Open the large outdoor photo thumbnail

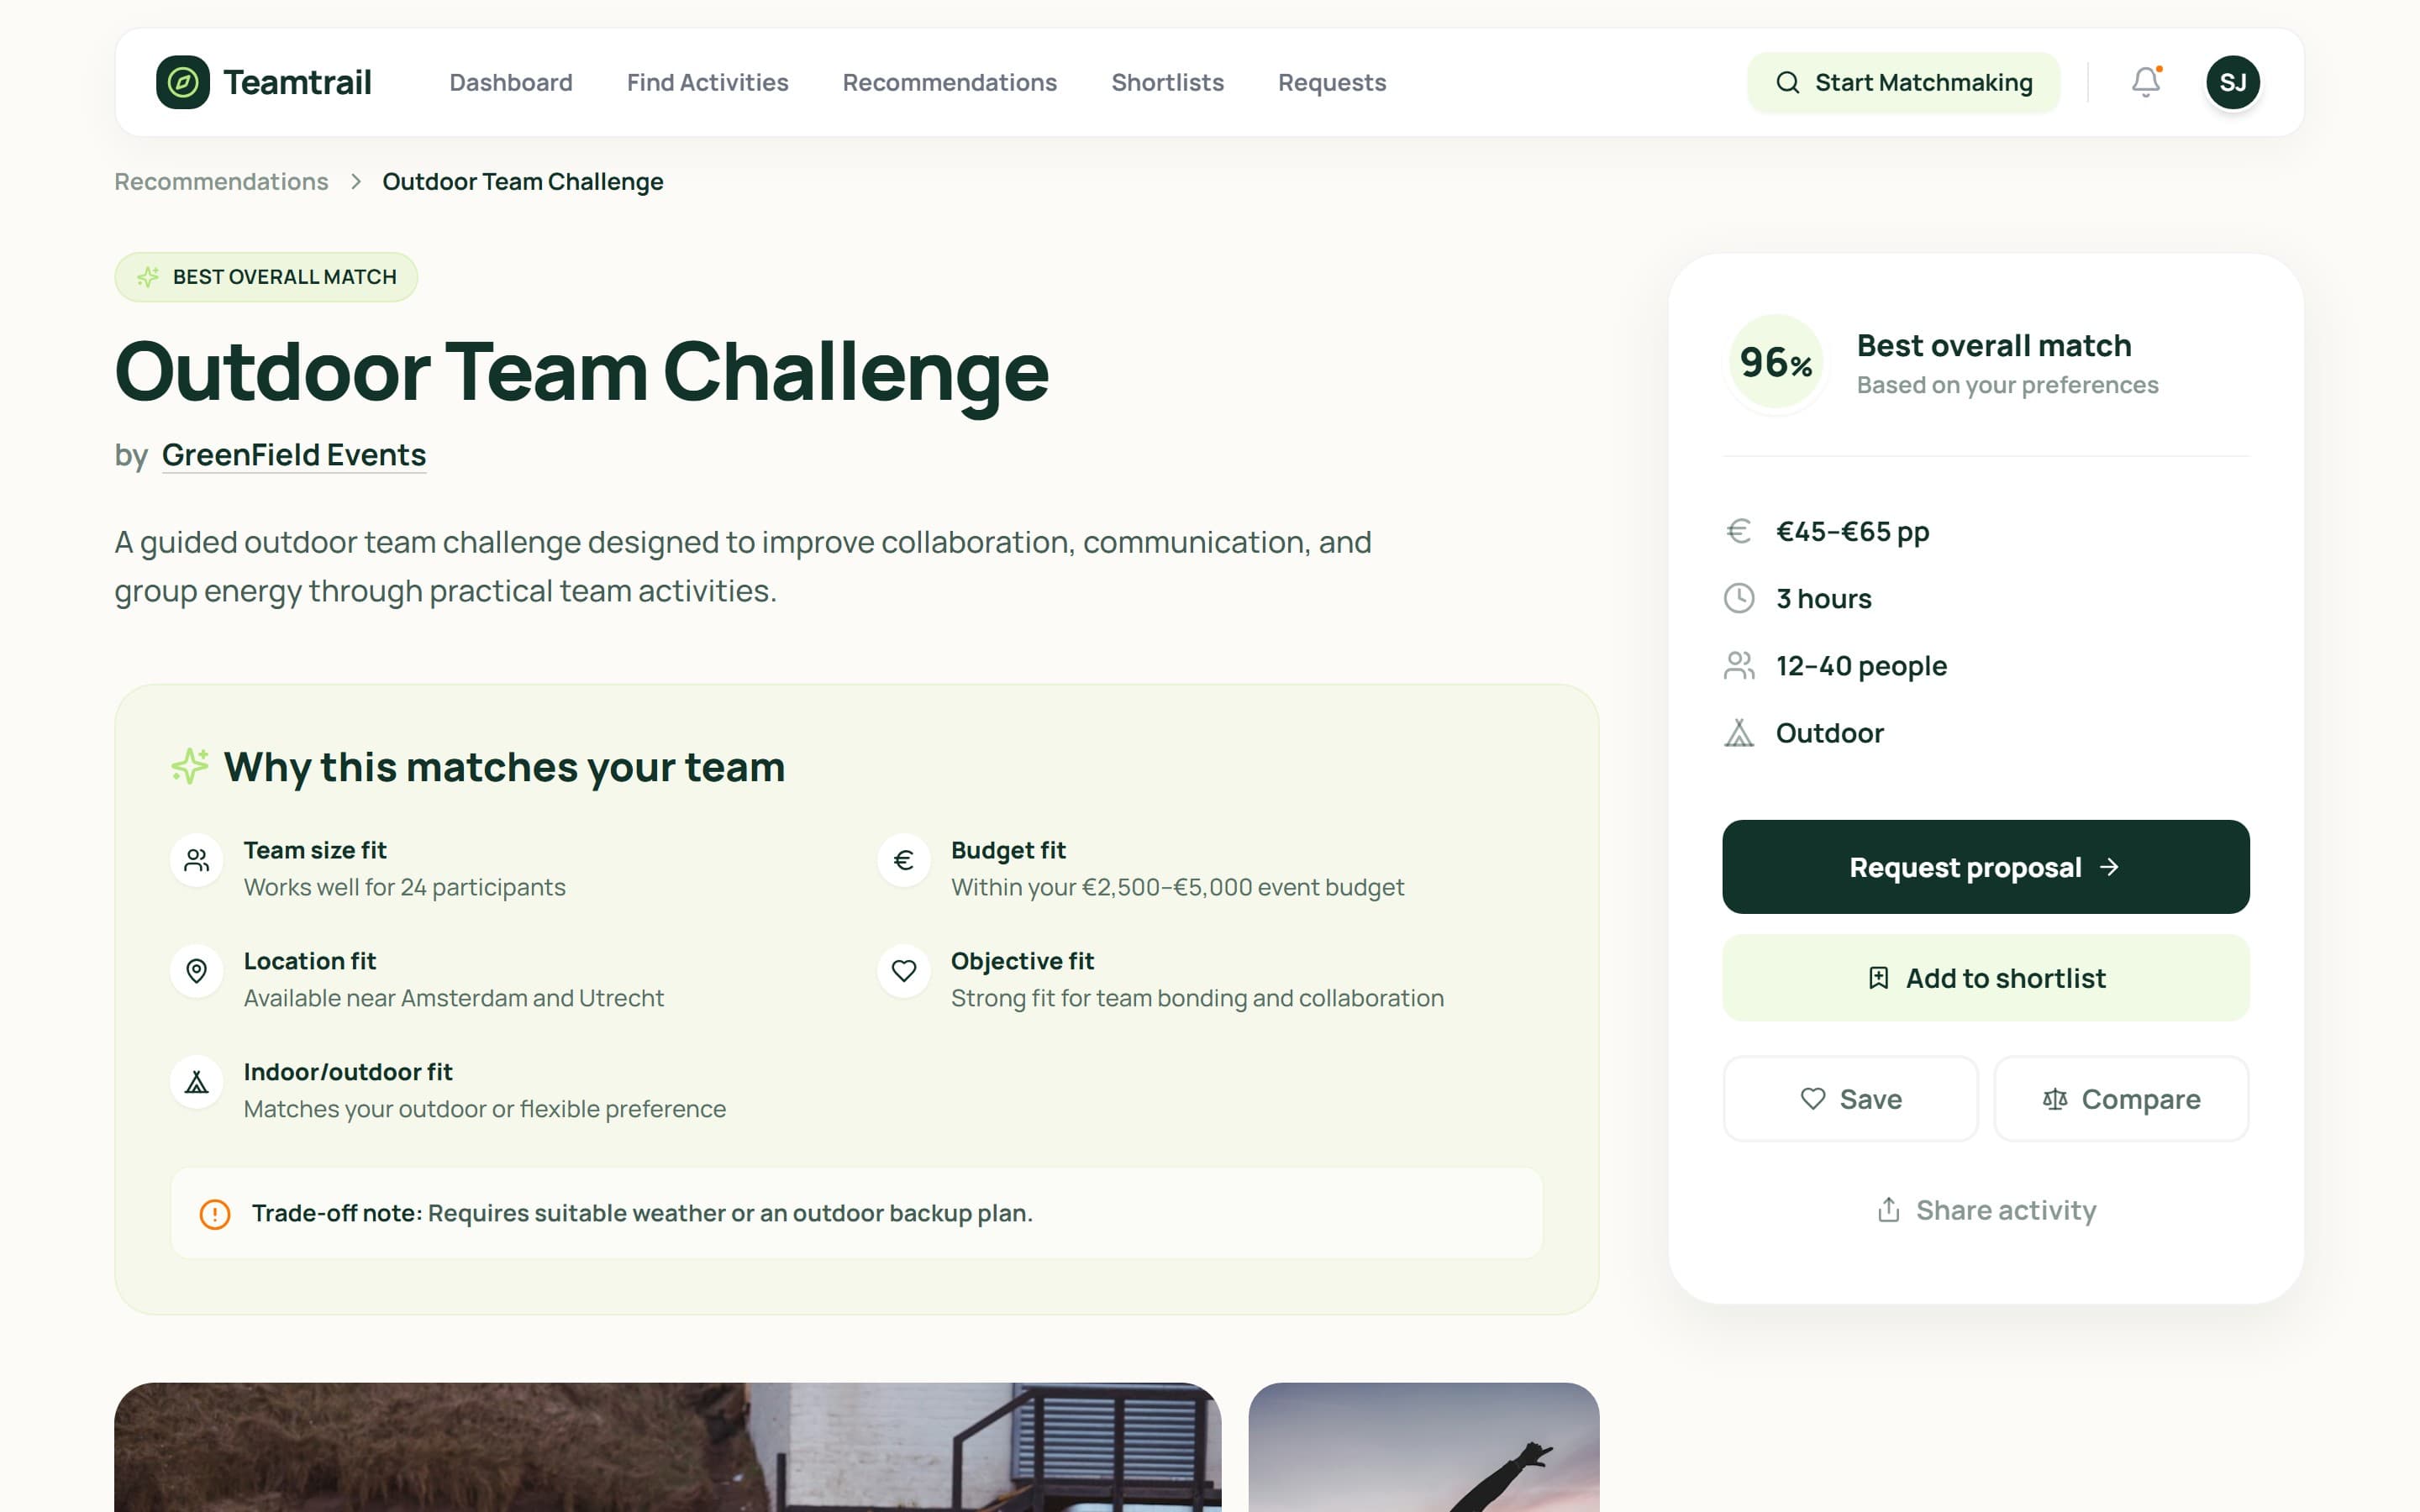pyautogui.click(x=667, y=1447)
